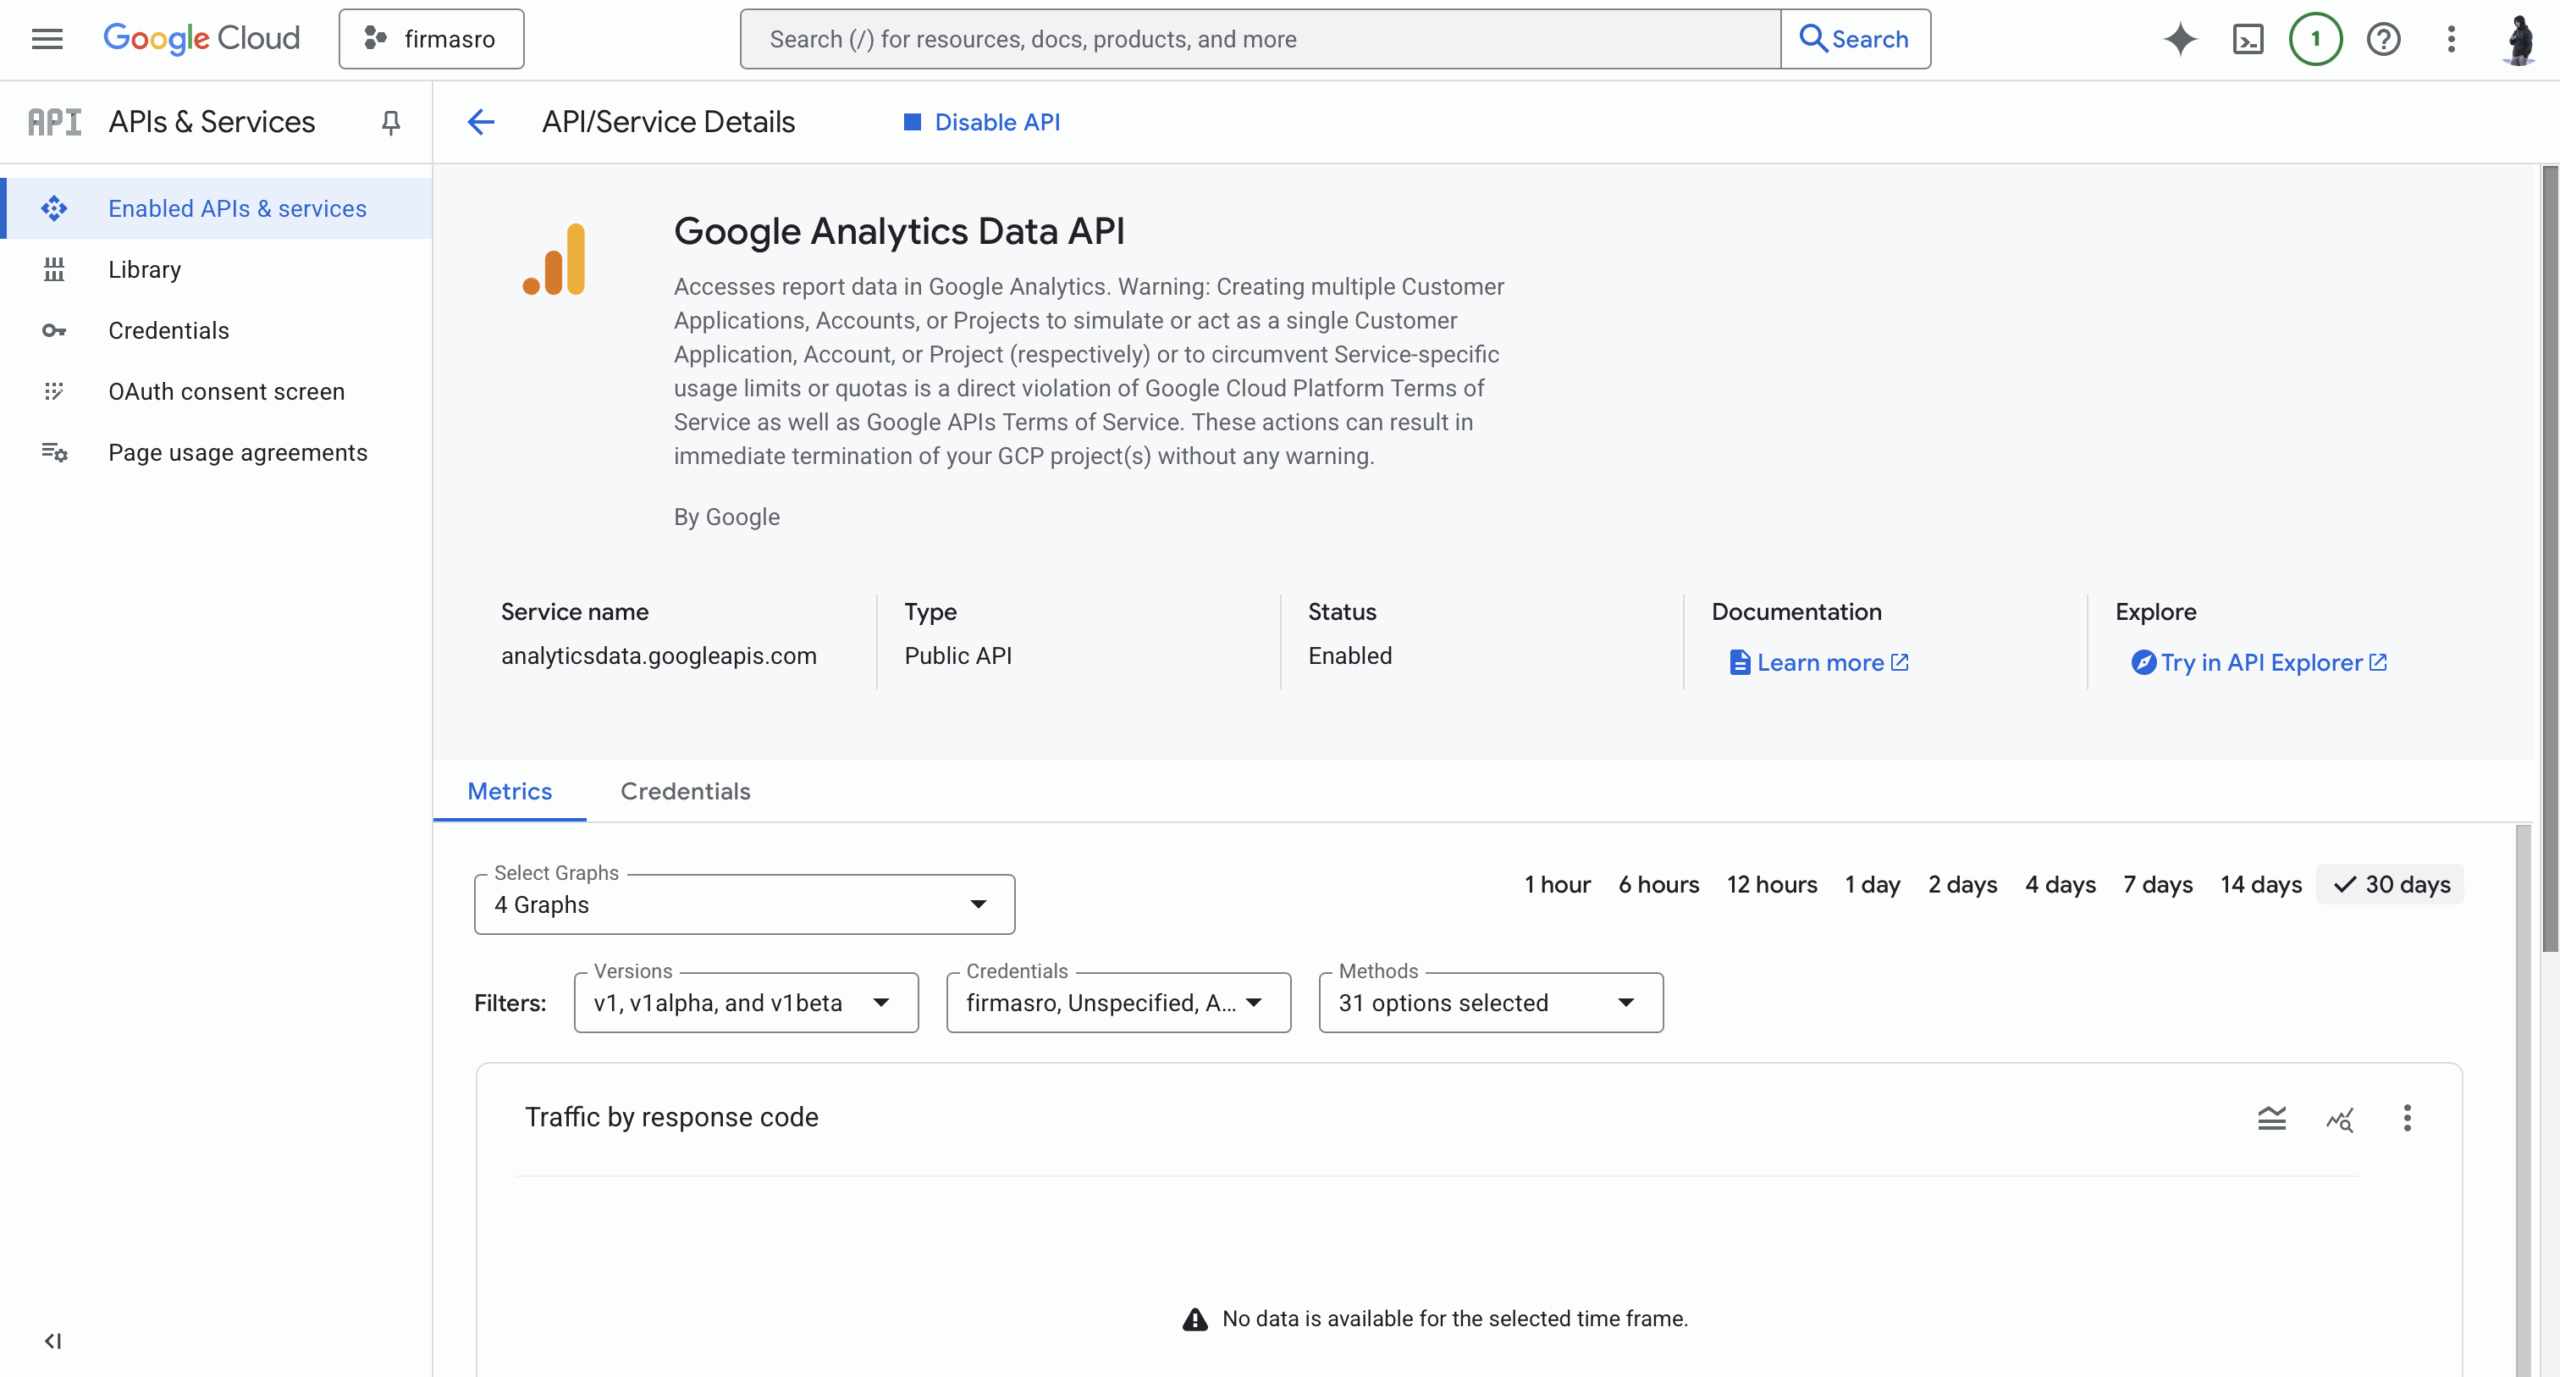Viewport: 2560px width, 1377px height.
Task: Click the Google Analytics bar chart logo
Action: [554, 259]
